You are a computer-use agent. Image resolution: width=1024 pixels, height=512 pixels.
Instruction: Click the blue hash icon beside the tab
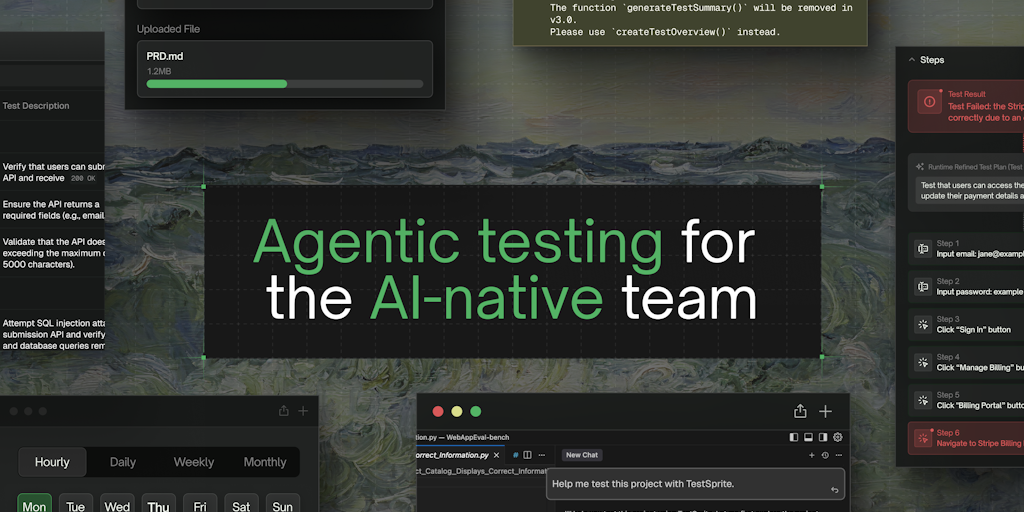516,455
